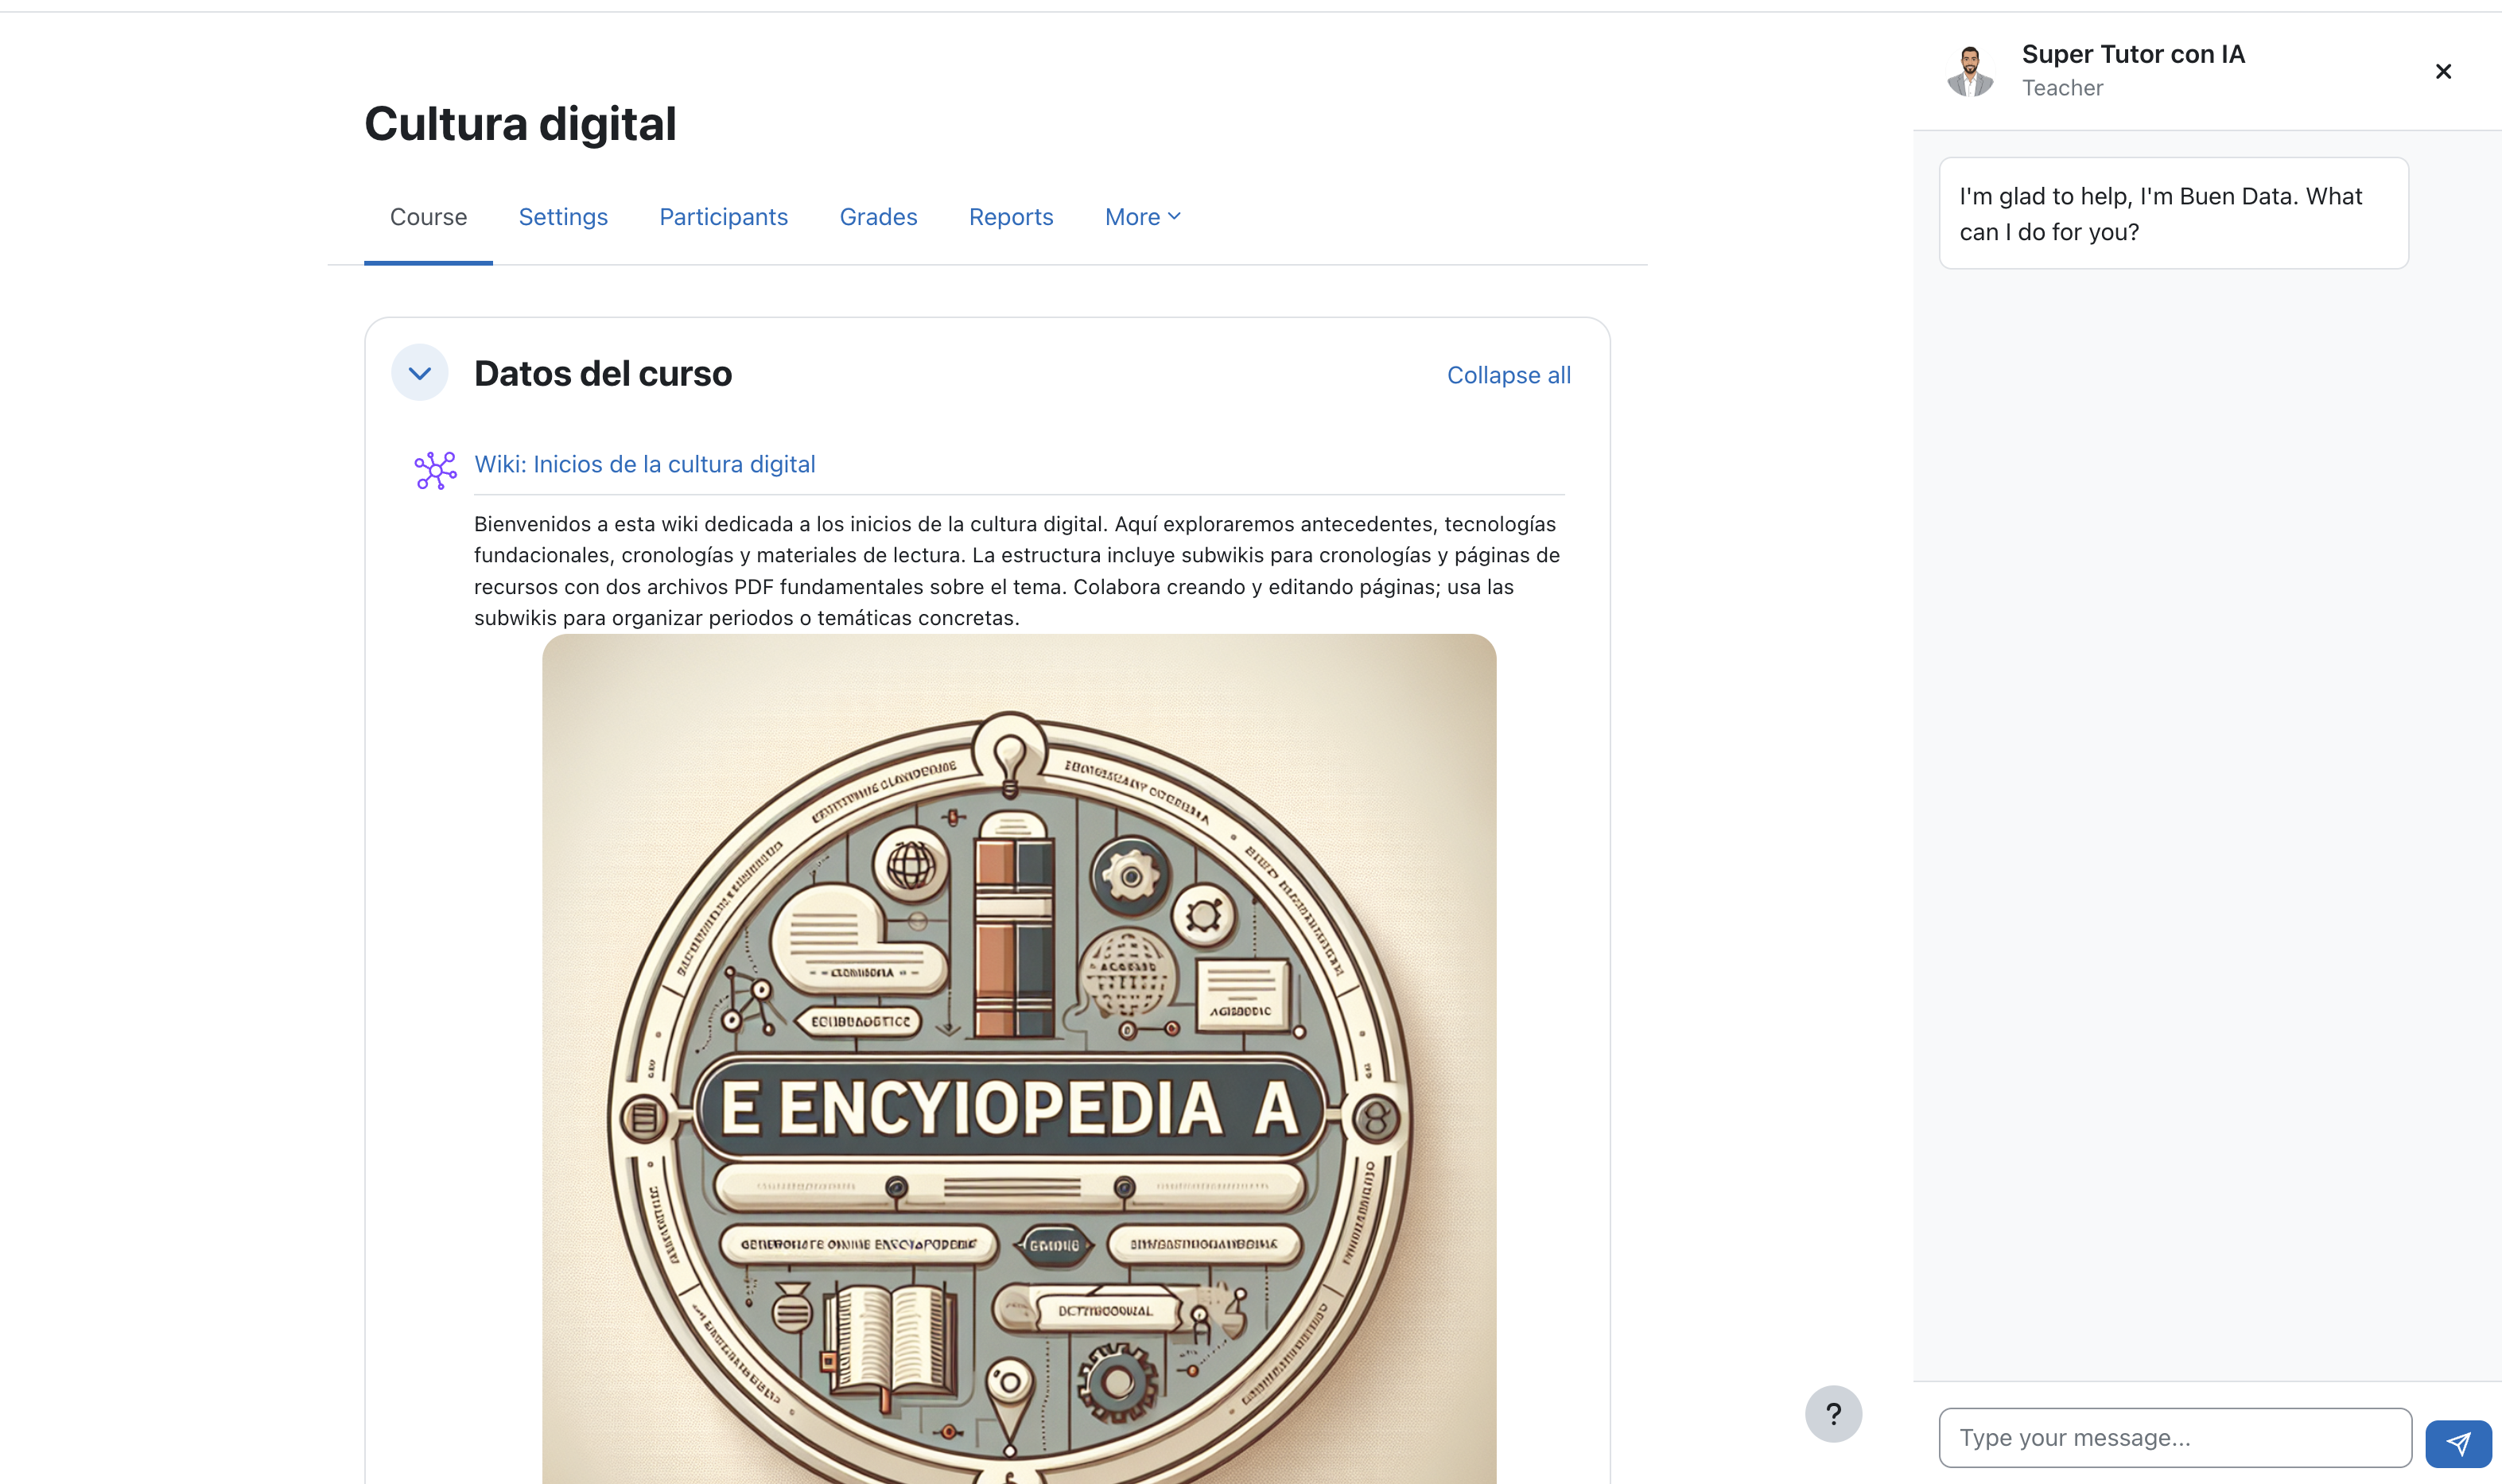This screenshot has width=2502, height=1484.
Task: Click the Collapse all link
Action: [x=1508, y=375]
